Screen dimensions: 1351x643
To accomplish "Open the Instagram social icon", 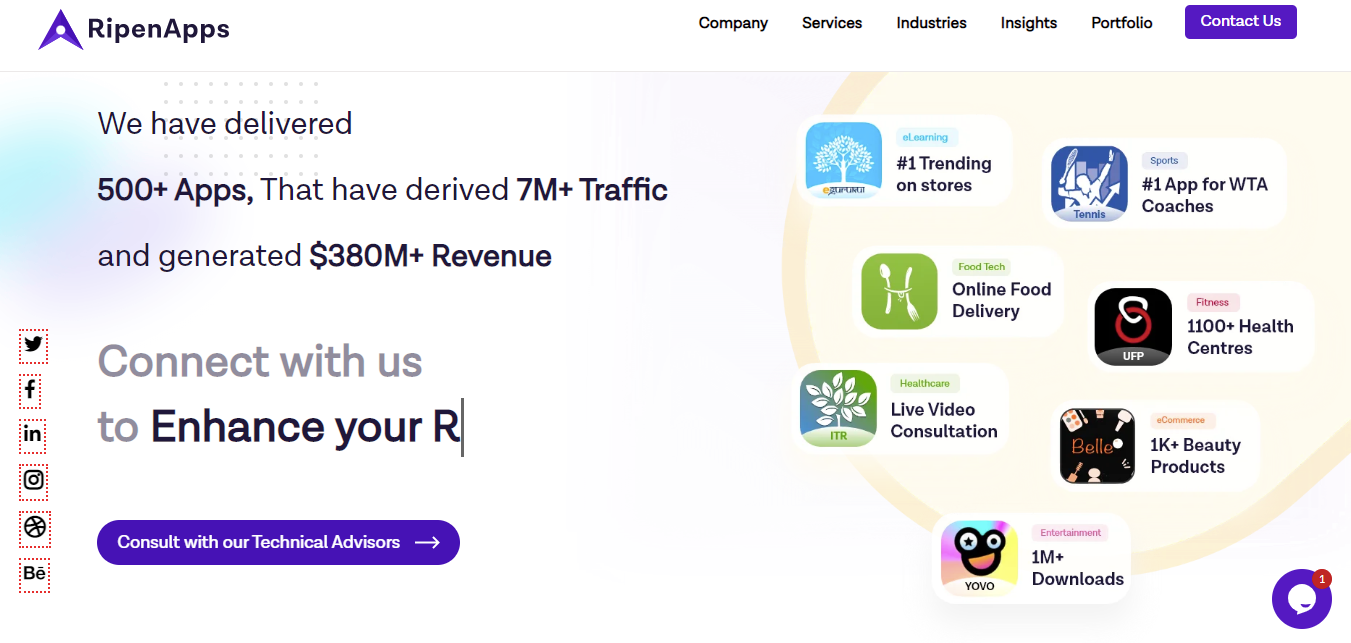I will pos(34,480).
